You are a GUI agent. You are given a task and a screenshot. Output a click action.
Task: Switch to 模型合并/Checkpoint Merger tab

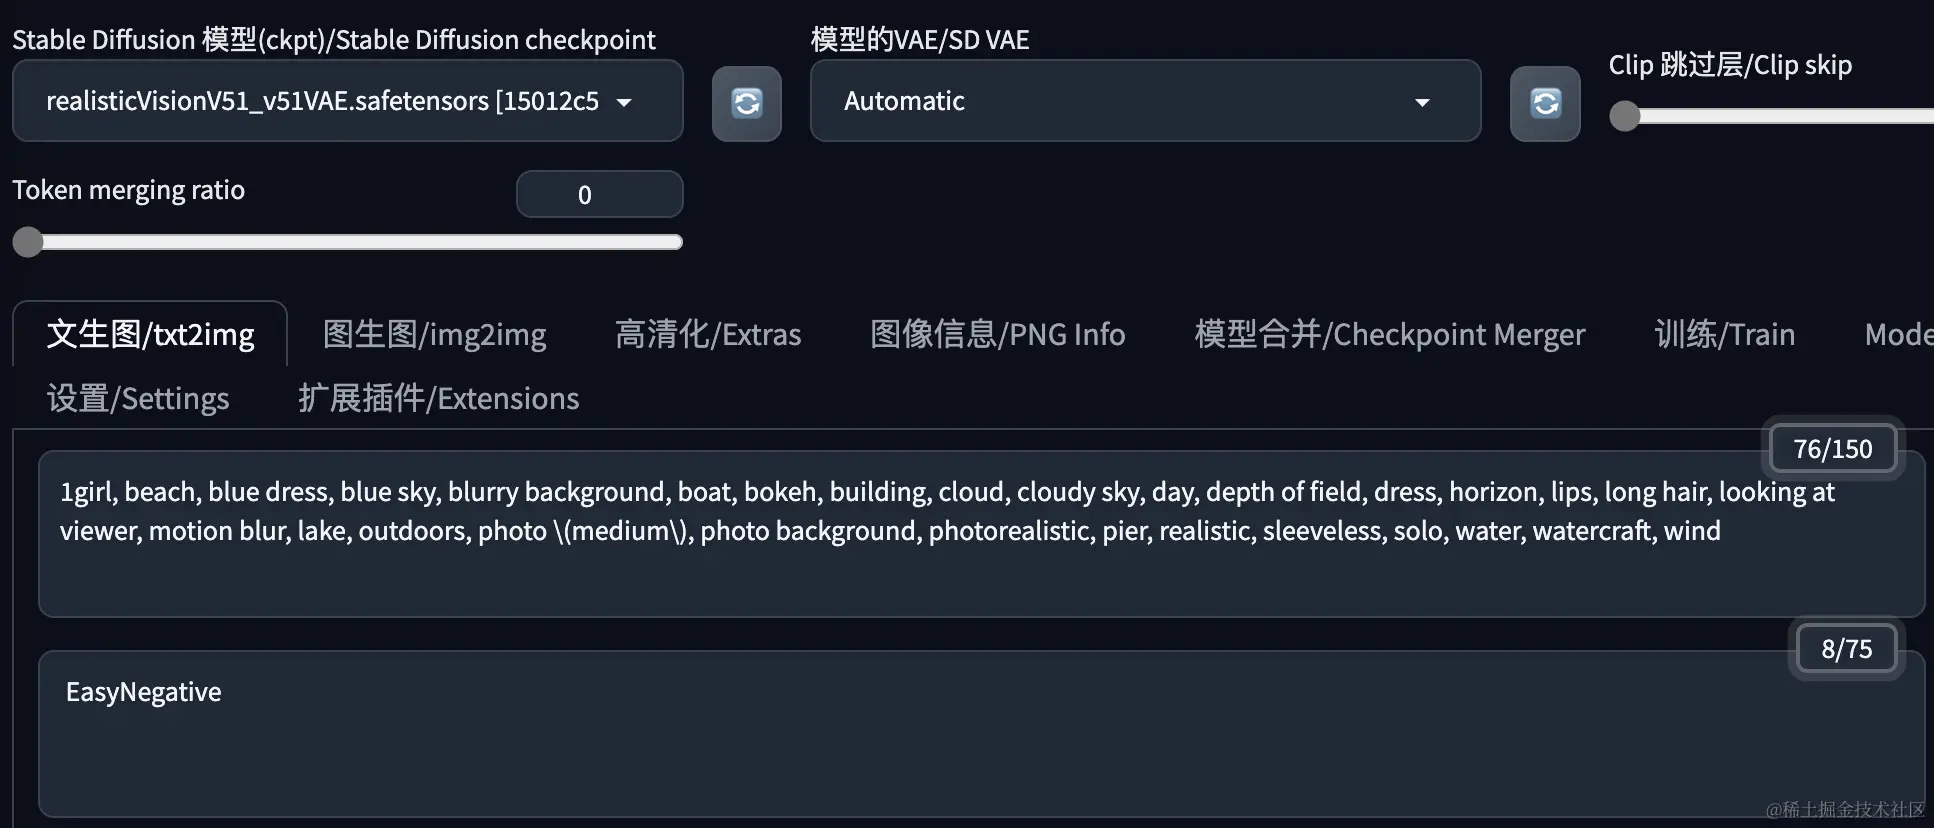click(x=1388, y=334)
